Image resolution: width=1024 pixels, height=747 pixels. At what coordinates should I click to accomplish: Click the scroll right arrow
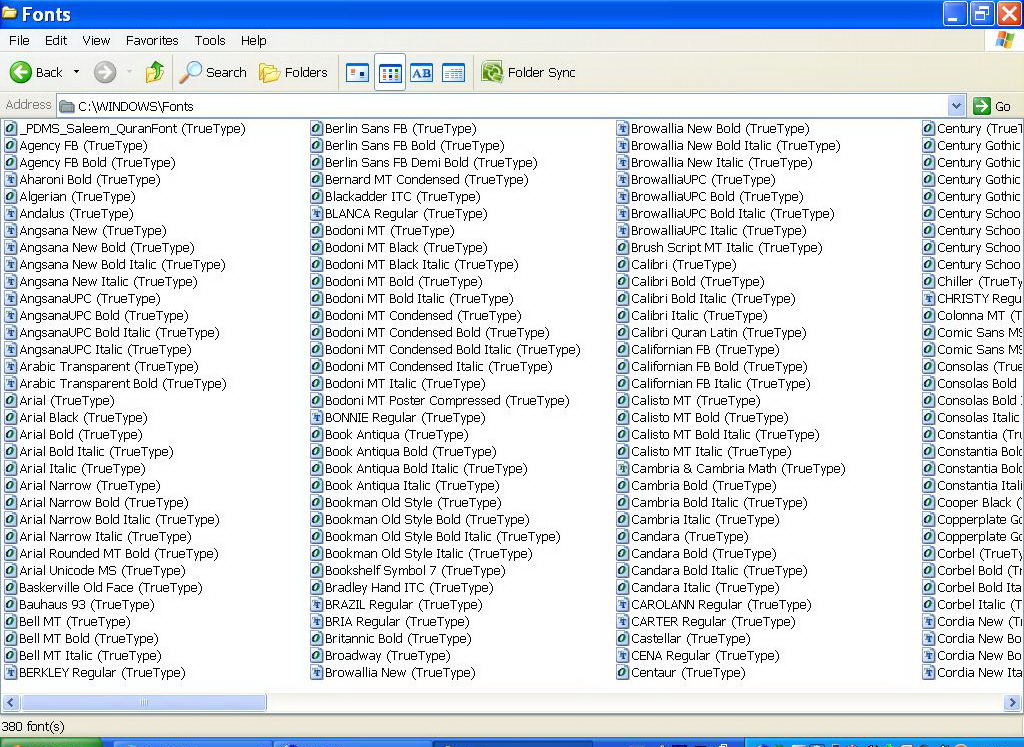1012,703
